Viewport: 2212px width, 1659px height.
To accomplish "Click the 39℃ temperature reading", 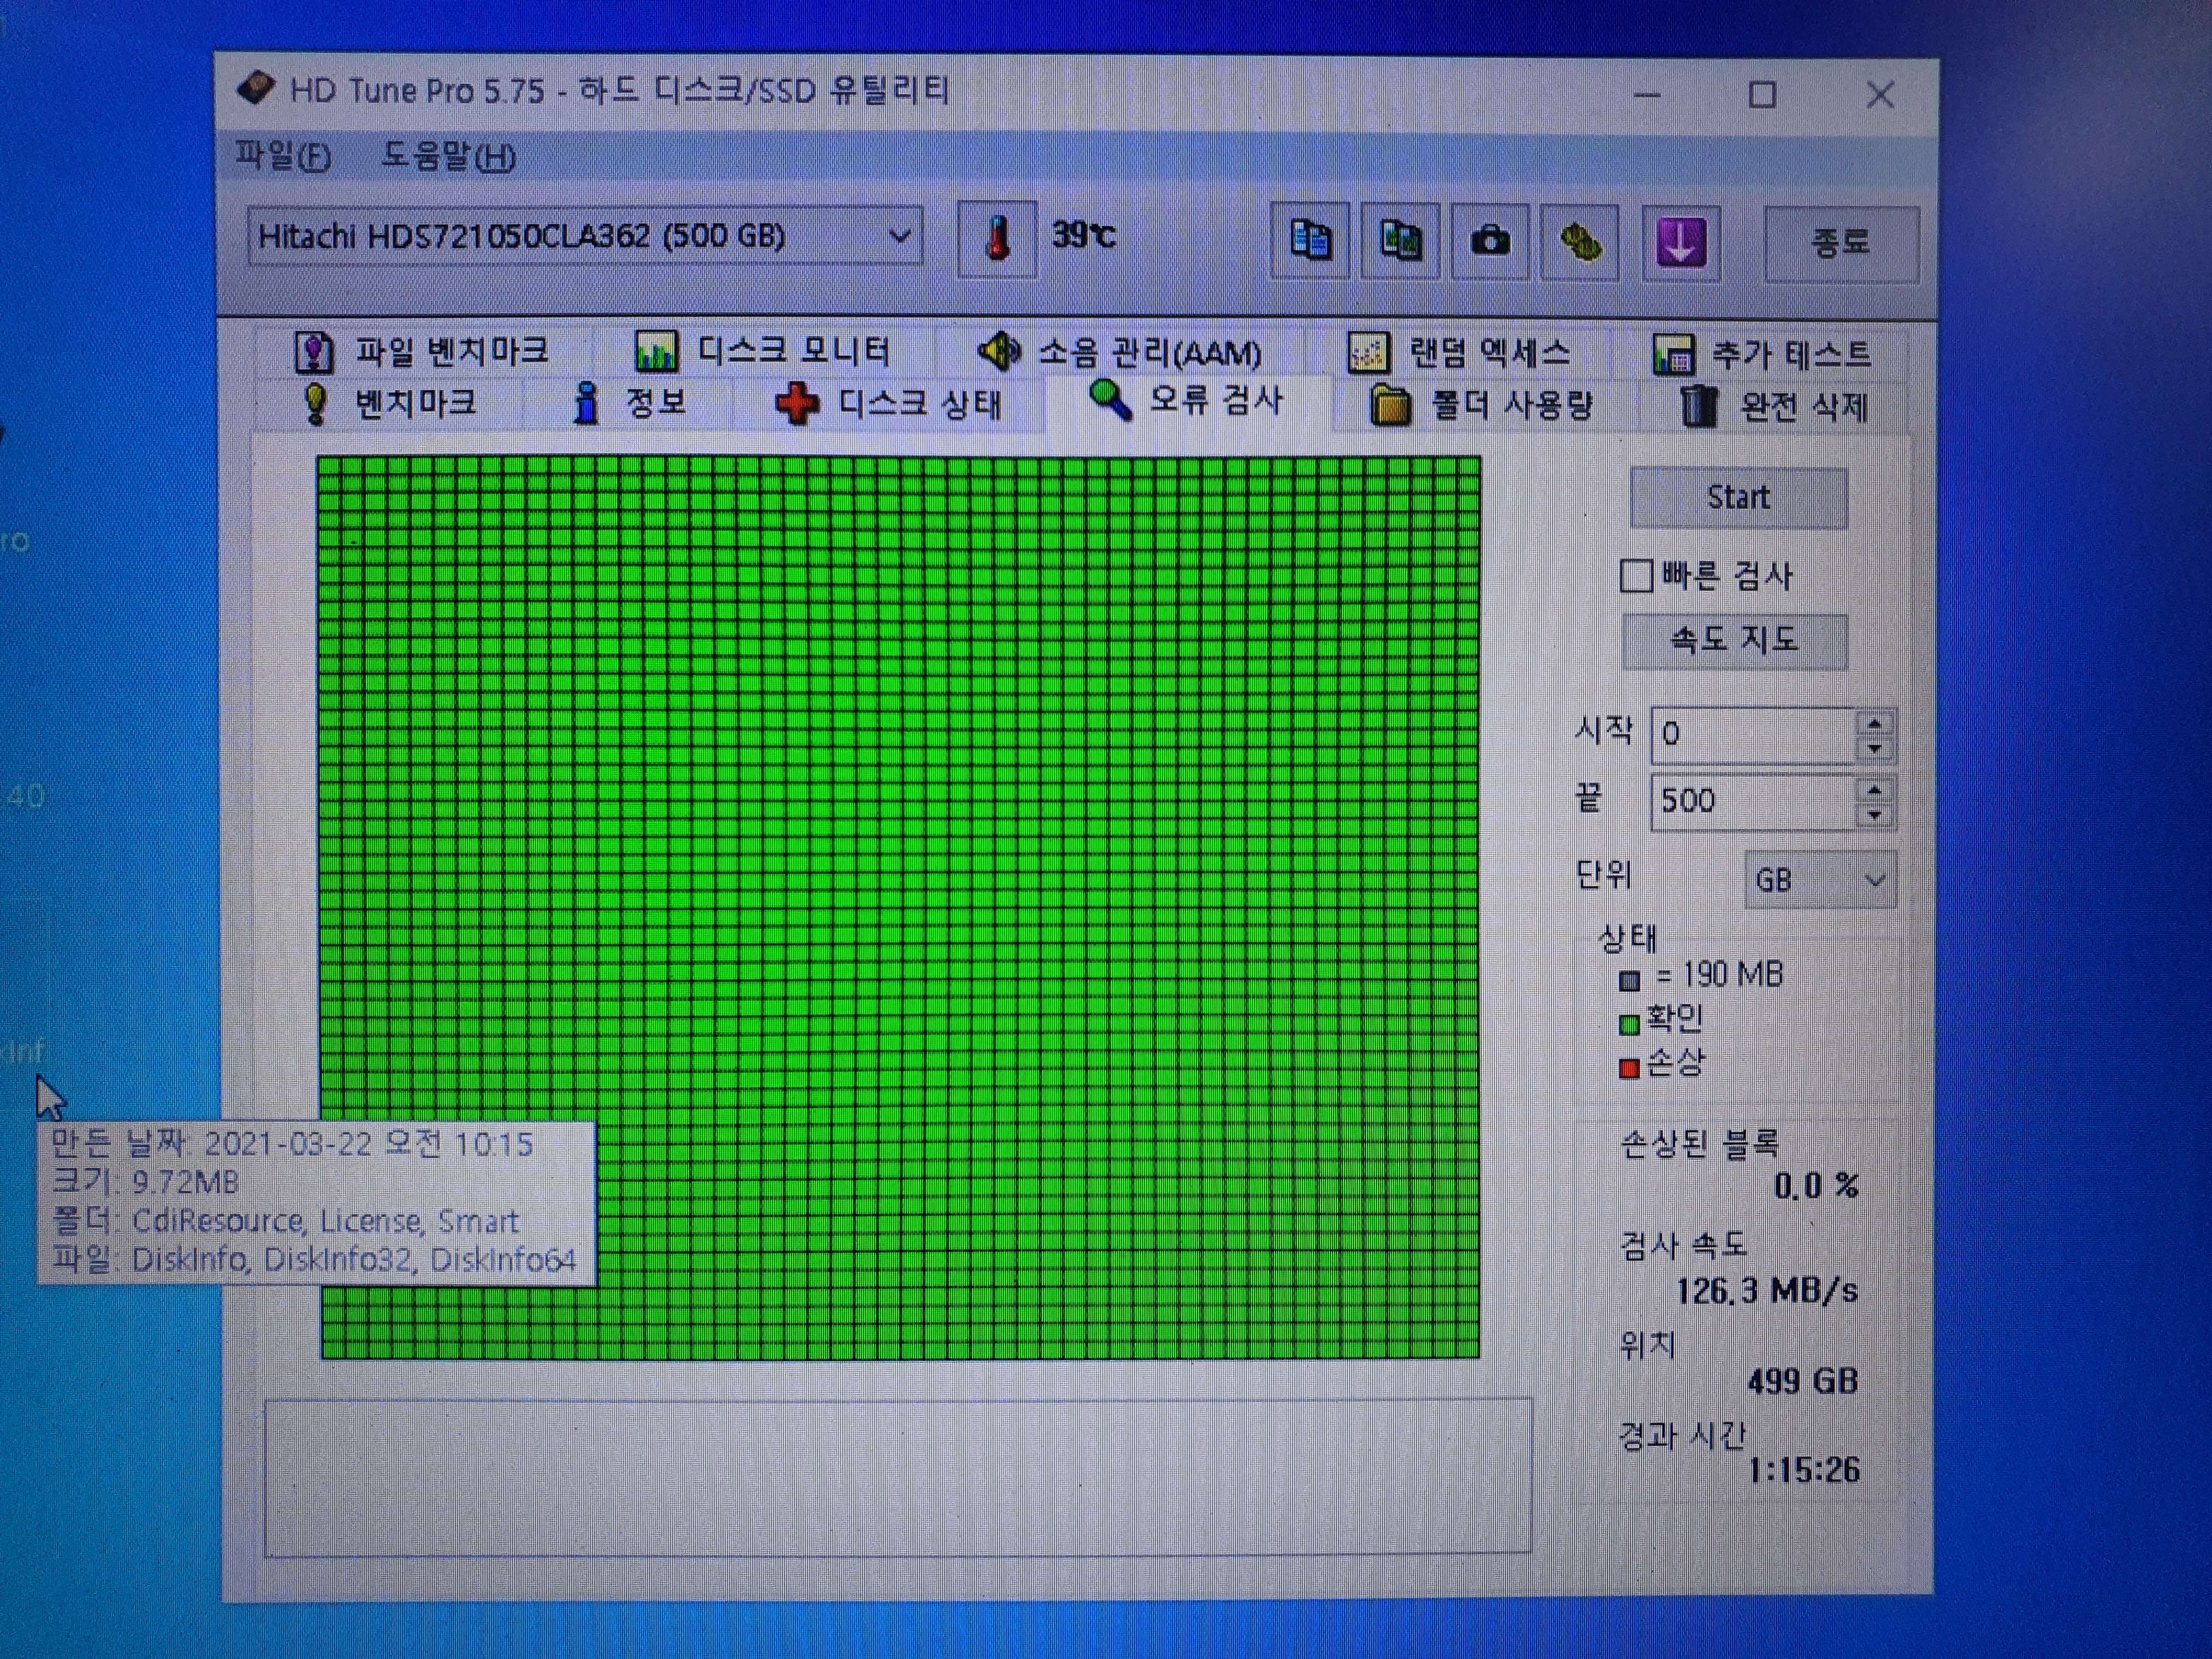I will (x=1083, y=235).
